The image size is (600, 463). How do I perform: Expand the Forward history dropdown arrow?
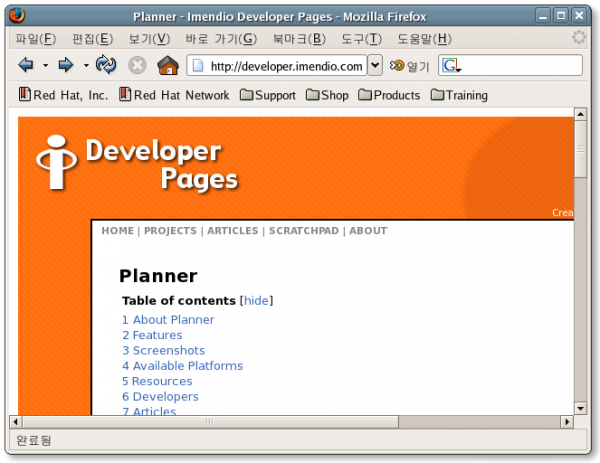(x=86, y=65)
